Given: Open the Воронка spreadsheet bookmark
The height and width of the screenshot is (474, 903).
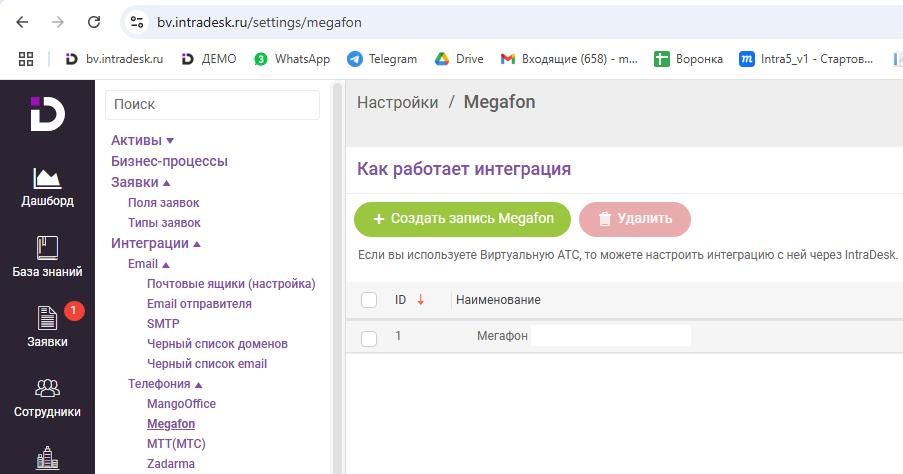Looking at the screenshot, I should tap(688, 59).
